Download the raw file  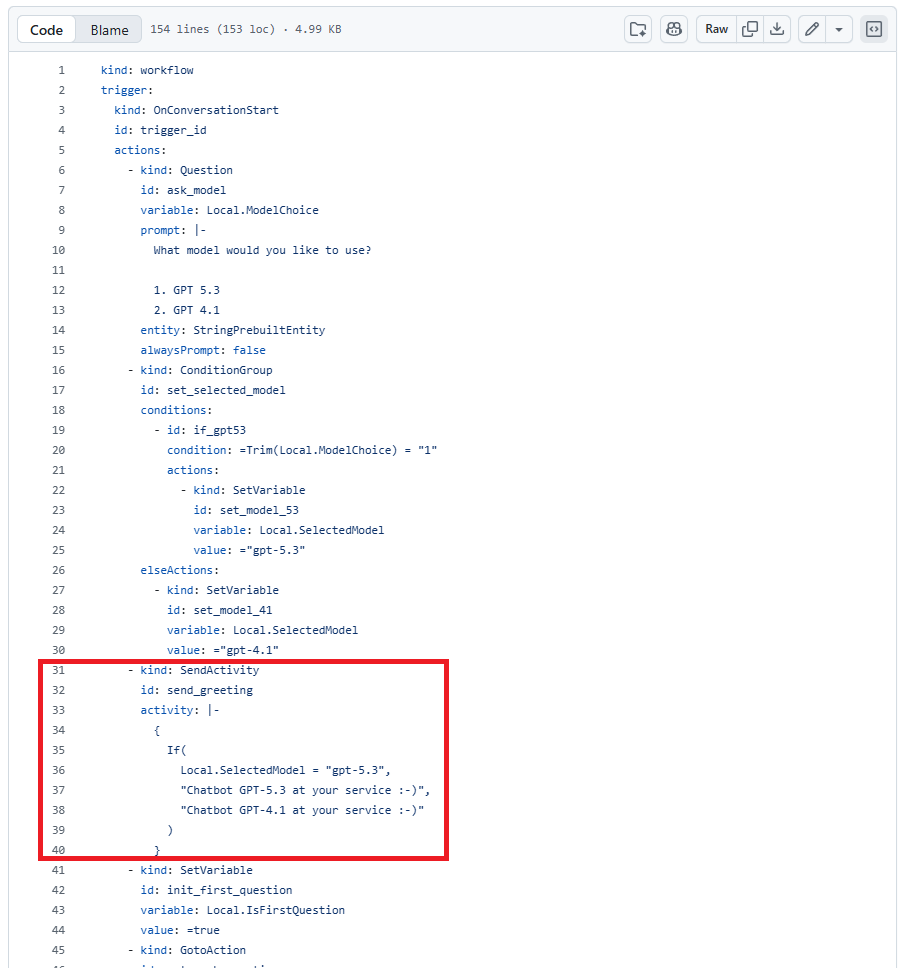[x=777, y=29]
